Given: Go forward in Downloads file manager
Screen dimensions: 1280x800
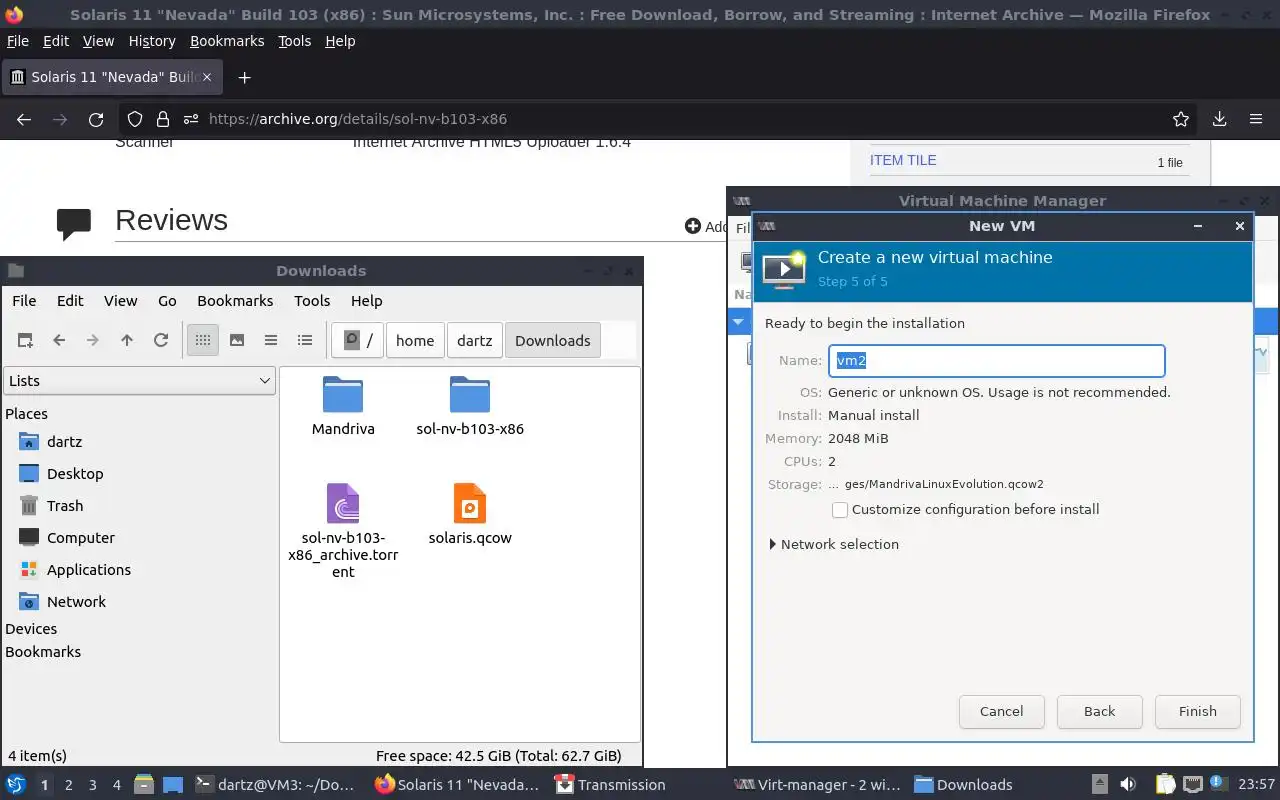Looking at the screenshot, I should pyautogui.click(x=93, y=340).
